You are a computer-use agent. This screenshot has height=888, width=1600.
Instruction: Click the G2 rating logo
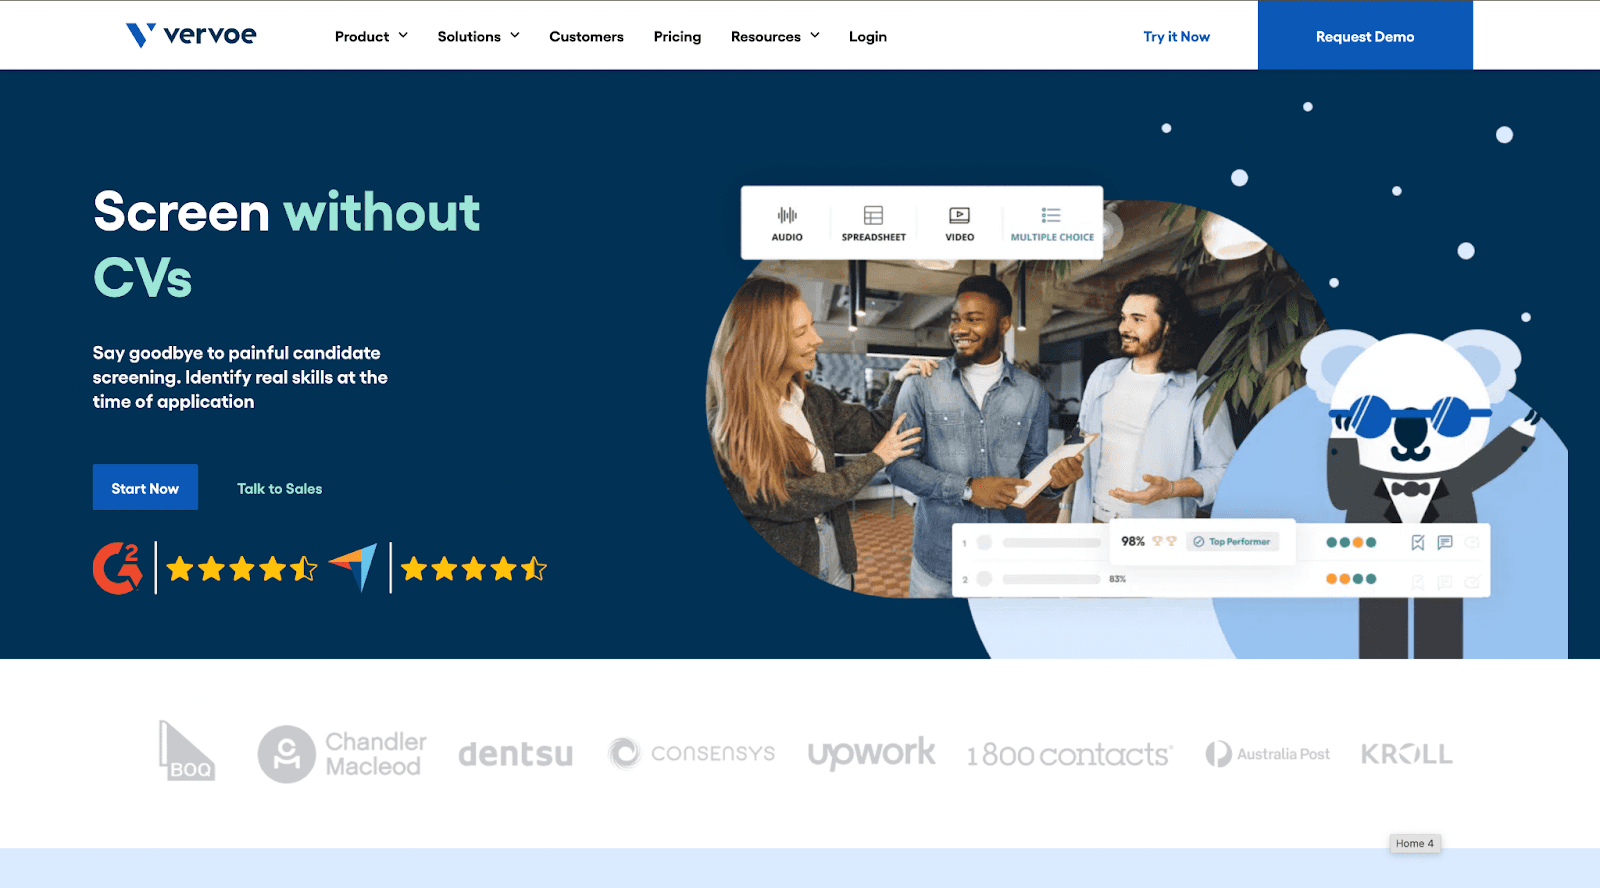tap(118, 568)
